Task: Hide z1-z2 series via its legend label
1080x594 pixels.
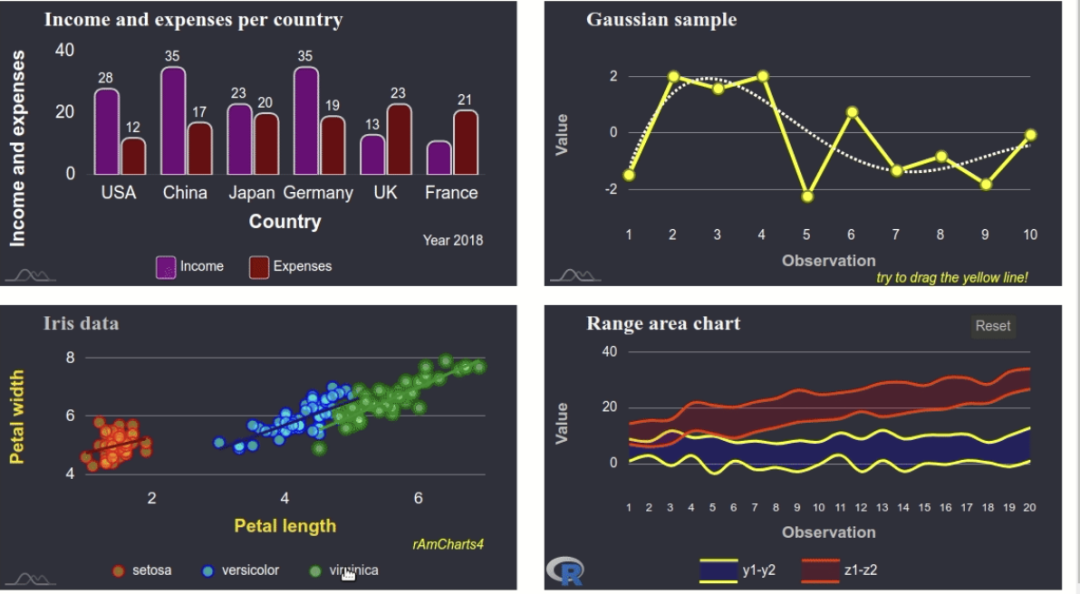Action: (861, 571)
